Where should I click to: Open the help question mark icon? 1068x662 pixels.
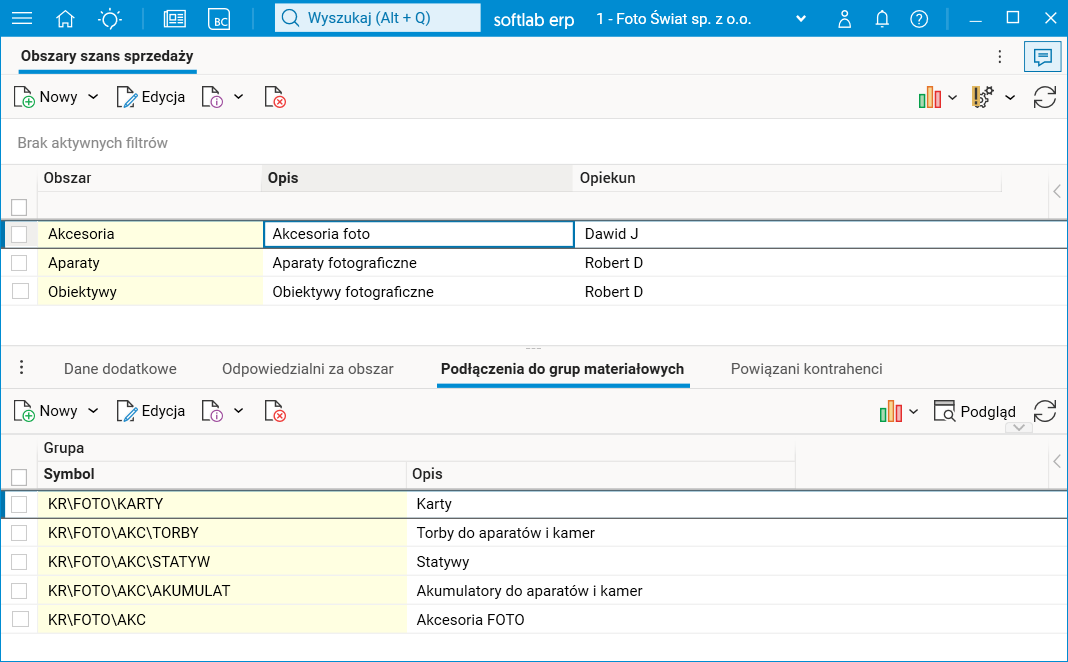[919, 18]
